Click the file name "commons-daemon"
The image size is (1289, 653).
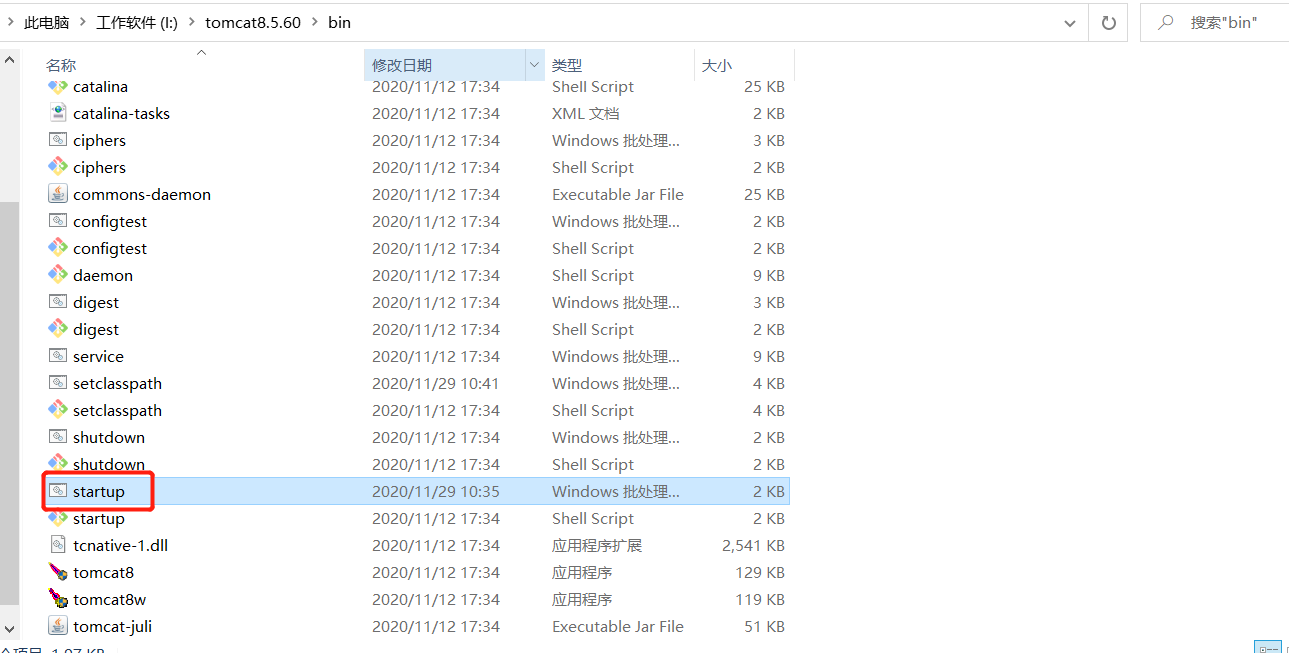coord(142,194)
